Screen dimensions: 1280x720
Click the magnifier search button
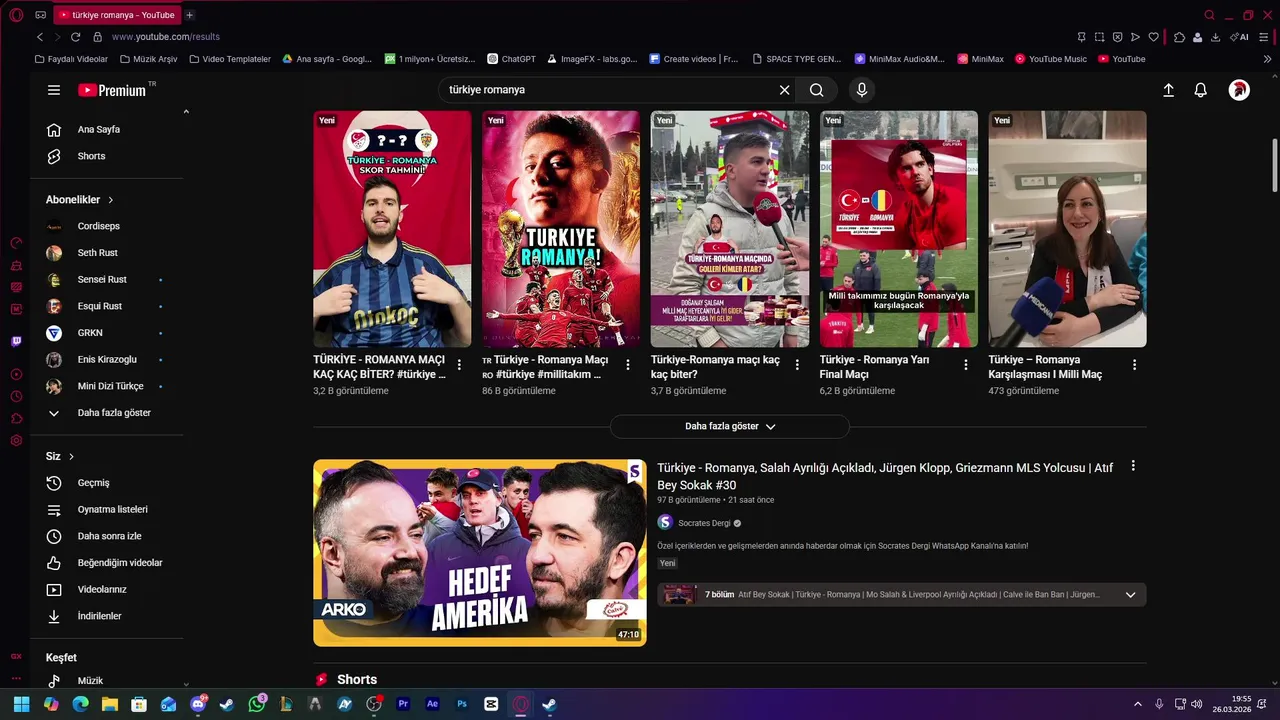click(817, 90)
